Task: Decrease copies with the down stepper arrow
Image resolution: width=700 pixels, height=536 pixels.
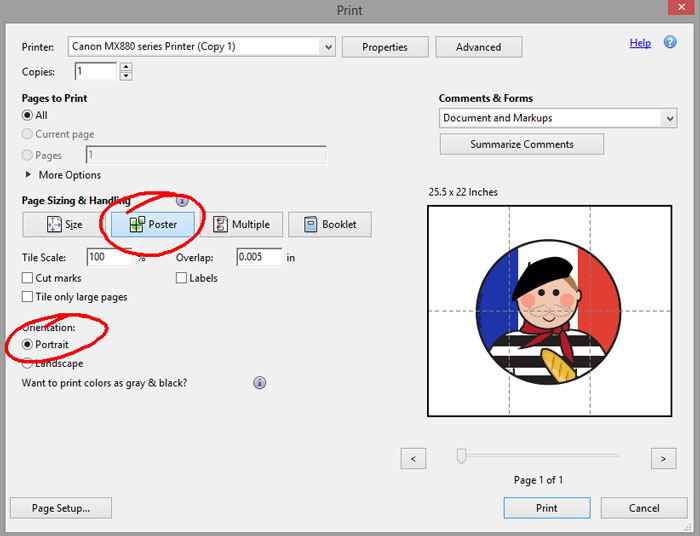Action: pos(126,76)
